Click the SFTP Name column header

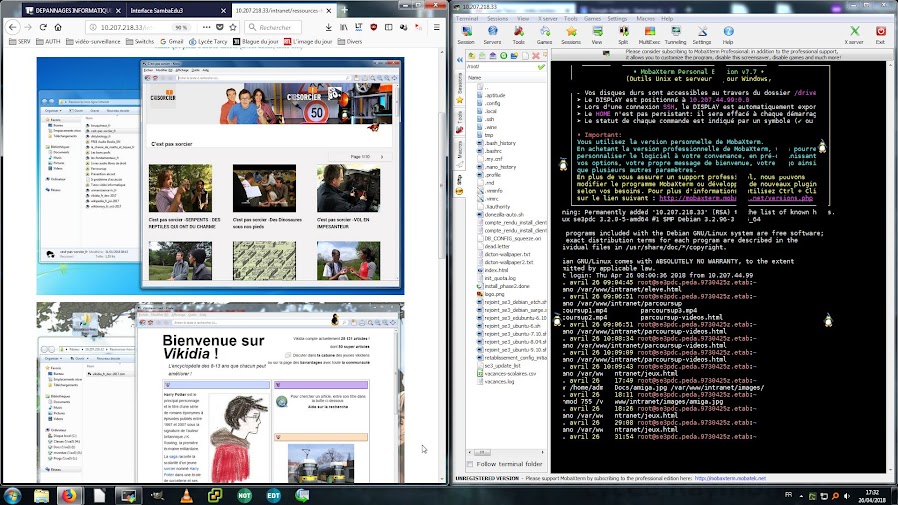point(507,77)
